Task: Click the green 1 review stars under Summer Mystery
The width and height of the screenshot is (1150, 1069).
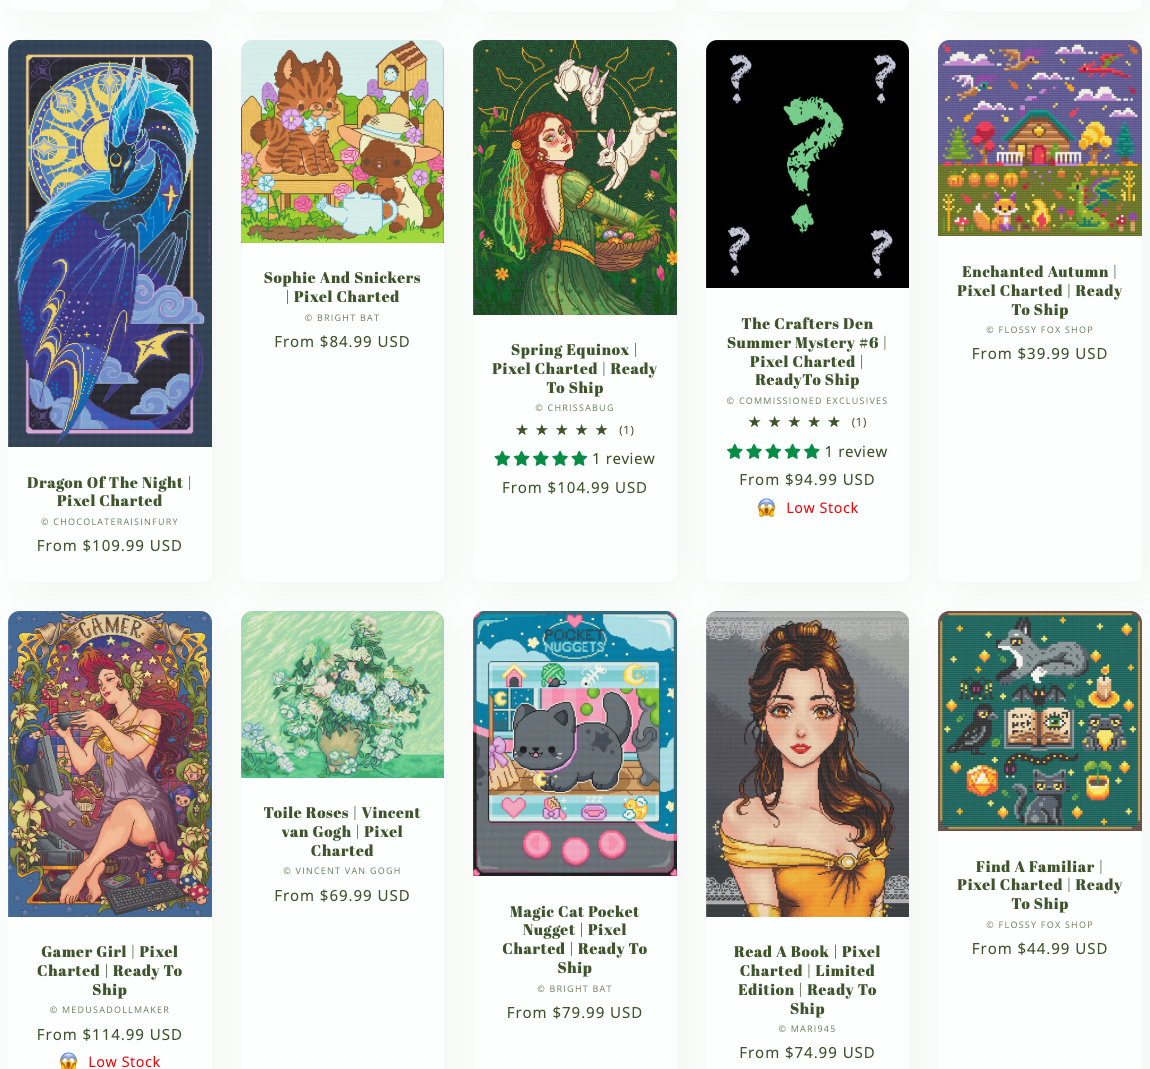Action: (x=773, y=452)
